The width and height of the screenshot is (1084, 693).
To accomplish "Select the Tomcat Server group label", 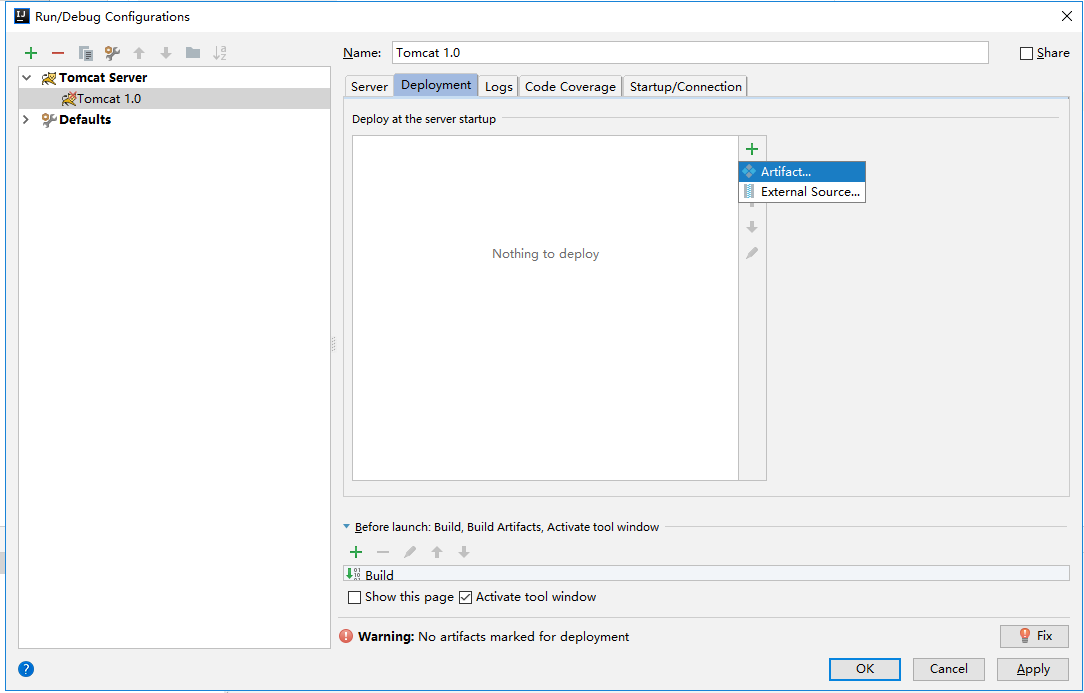I will click(x=103, y=78).
